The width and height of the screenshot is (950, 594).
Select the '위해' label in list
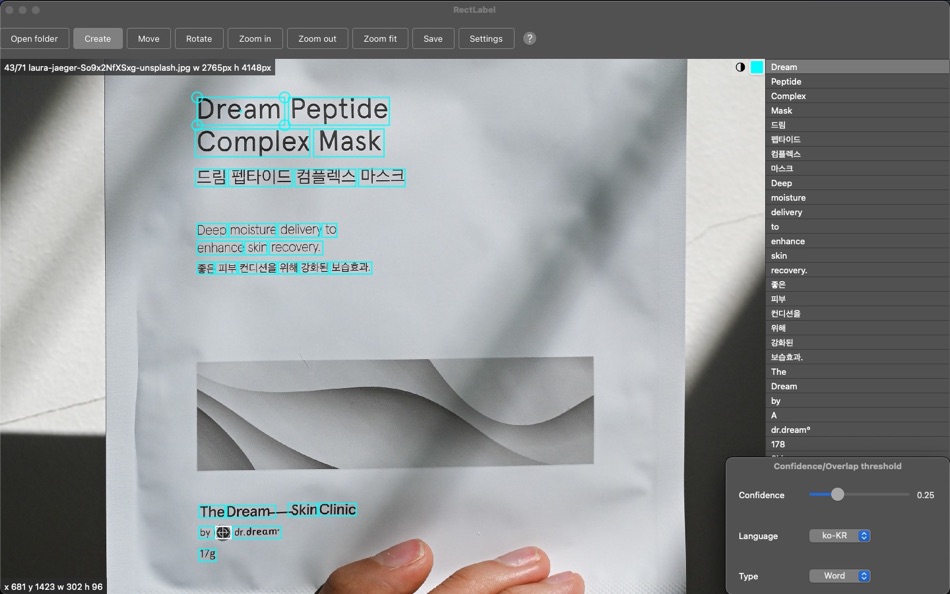[x=857, y=328]
